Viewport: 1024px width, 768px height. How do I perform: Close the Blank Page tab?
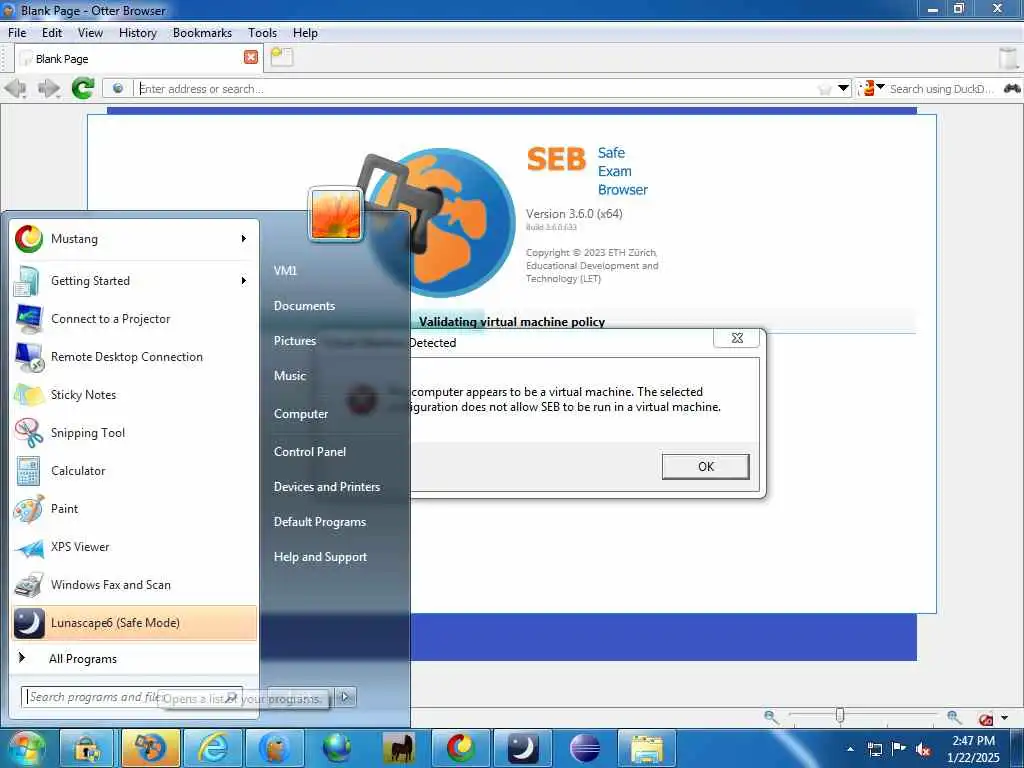point(251,57)
